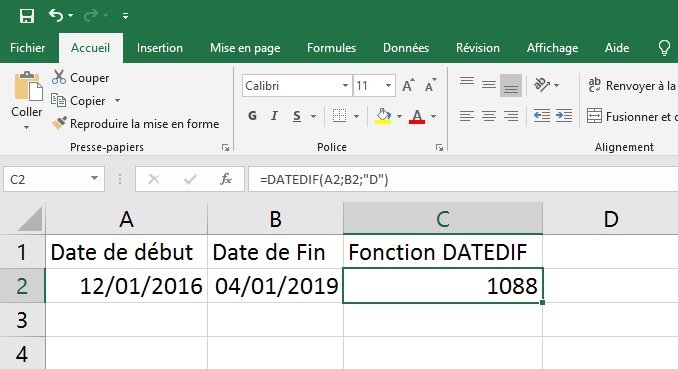Viewport: 678px width, 369px height.
Task: Open font color dropdown arrow
Action: (433, 116)
